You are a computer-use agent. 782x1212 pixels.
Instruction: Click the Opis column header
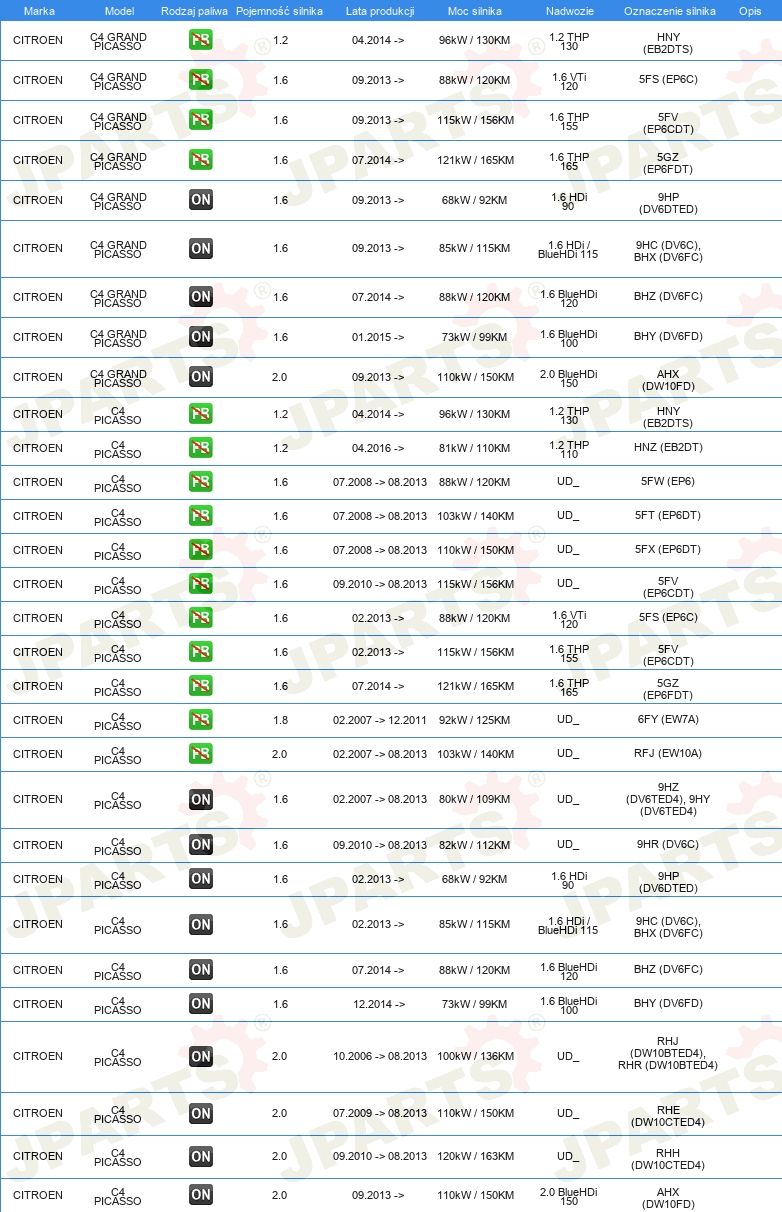[750, 10]
